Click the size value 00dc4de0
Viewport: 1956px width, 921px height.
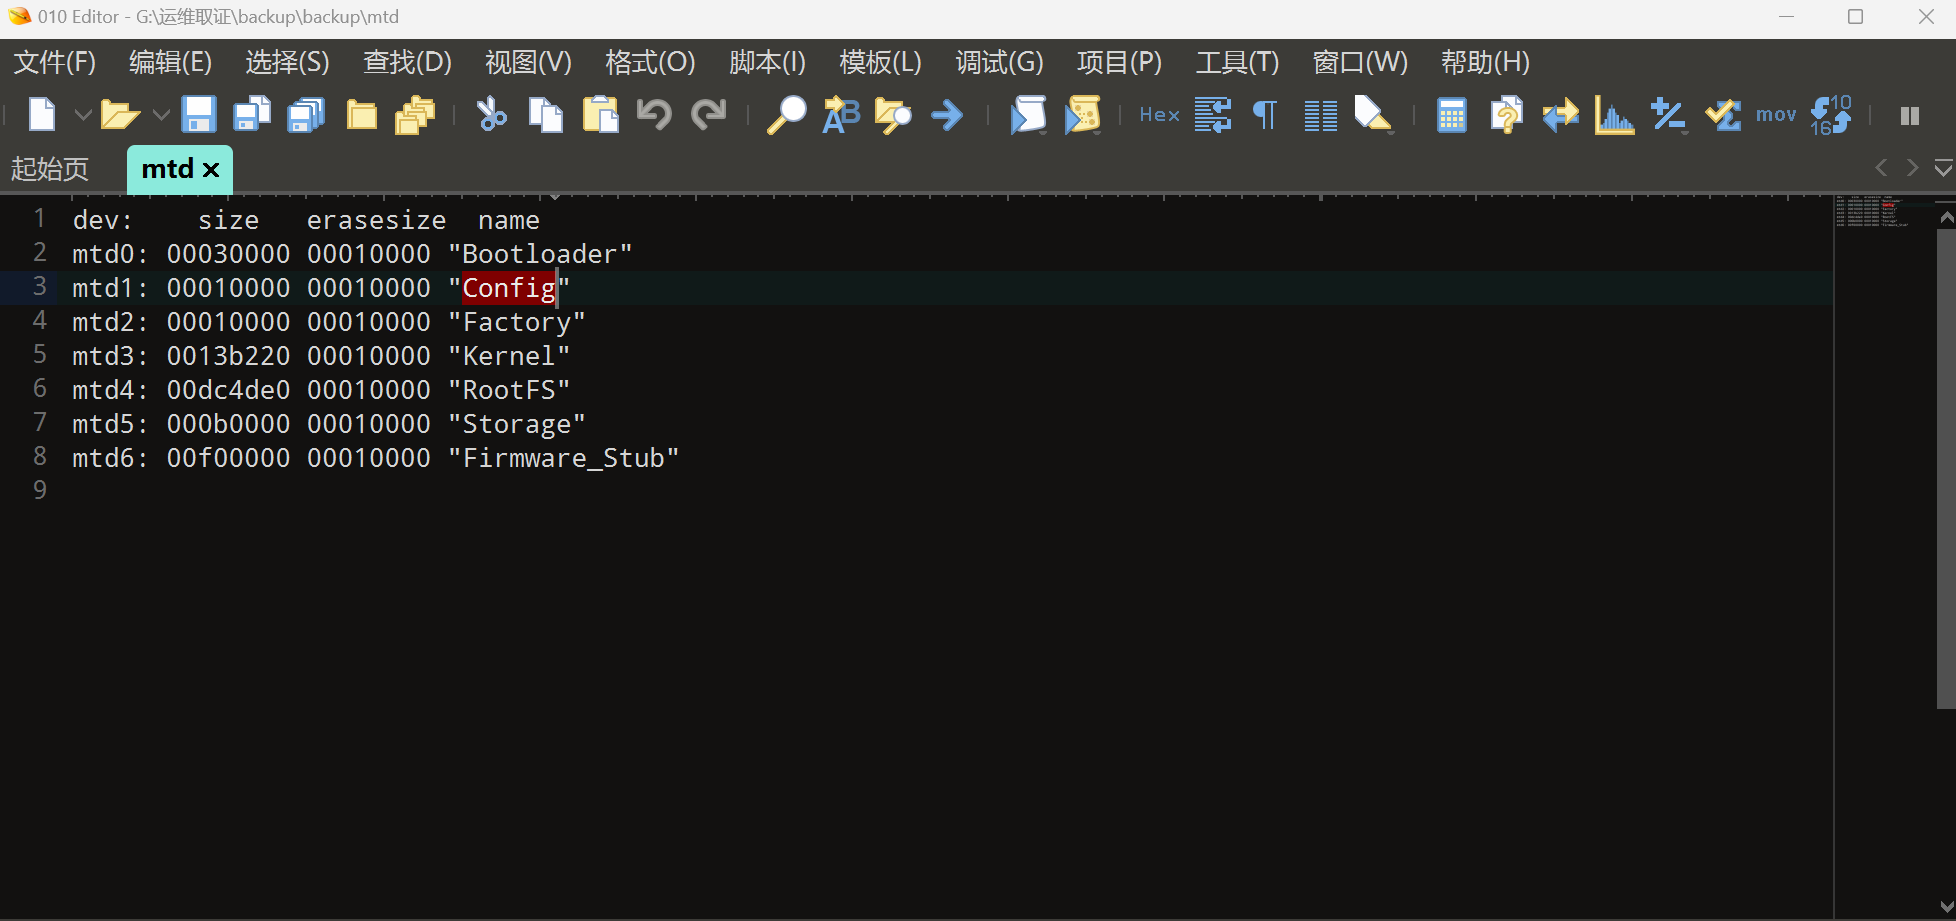229,390
